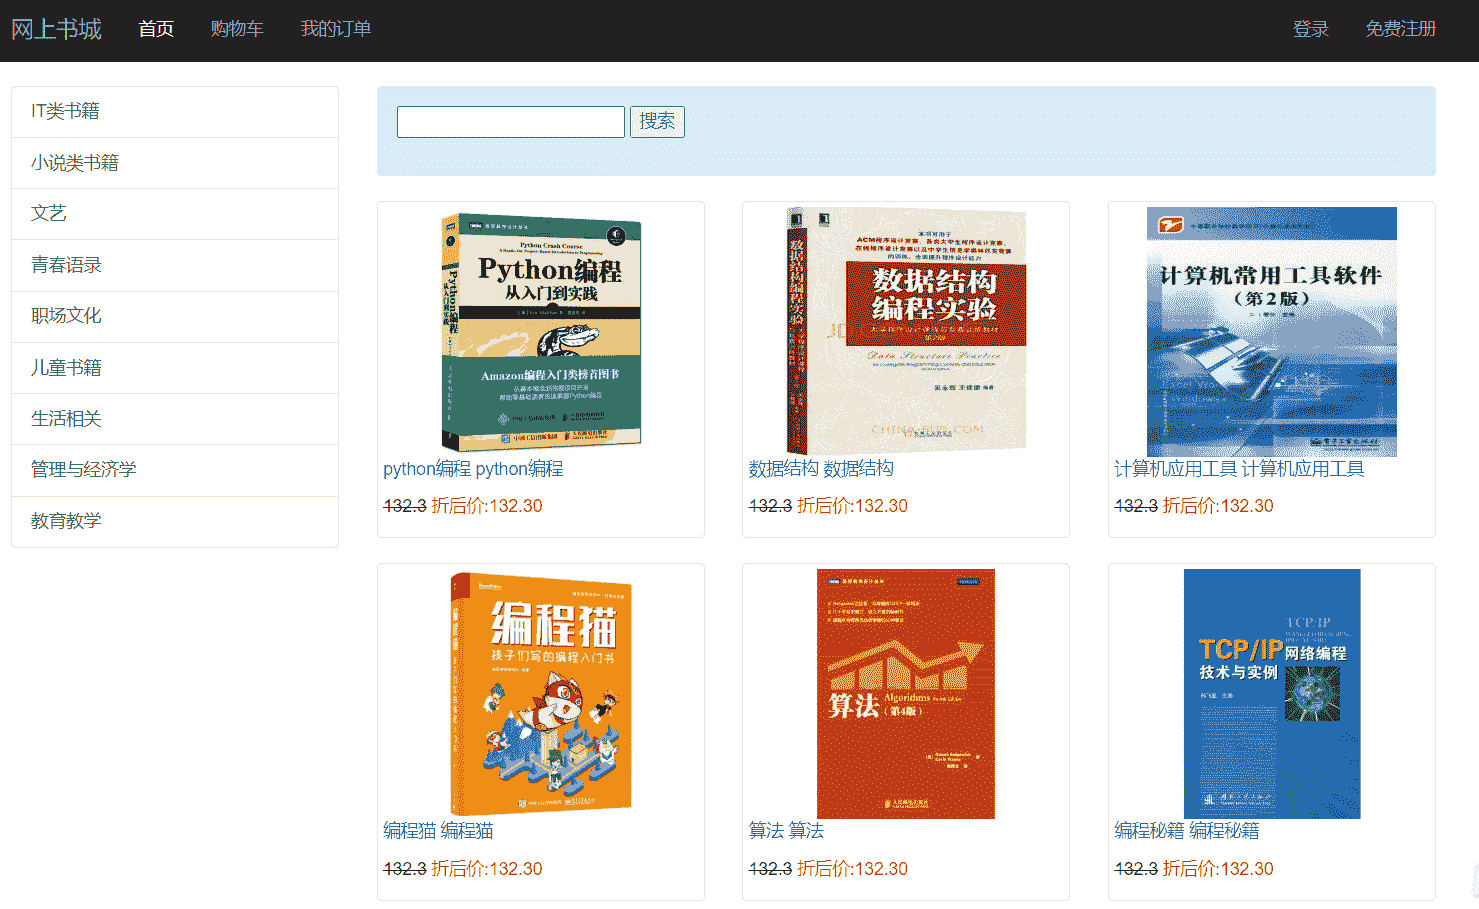The image size is (1479, 909).
Task: Click the 折后价:132.30 under 数据结构
Action: (x=853, y=506)
